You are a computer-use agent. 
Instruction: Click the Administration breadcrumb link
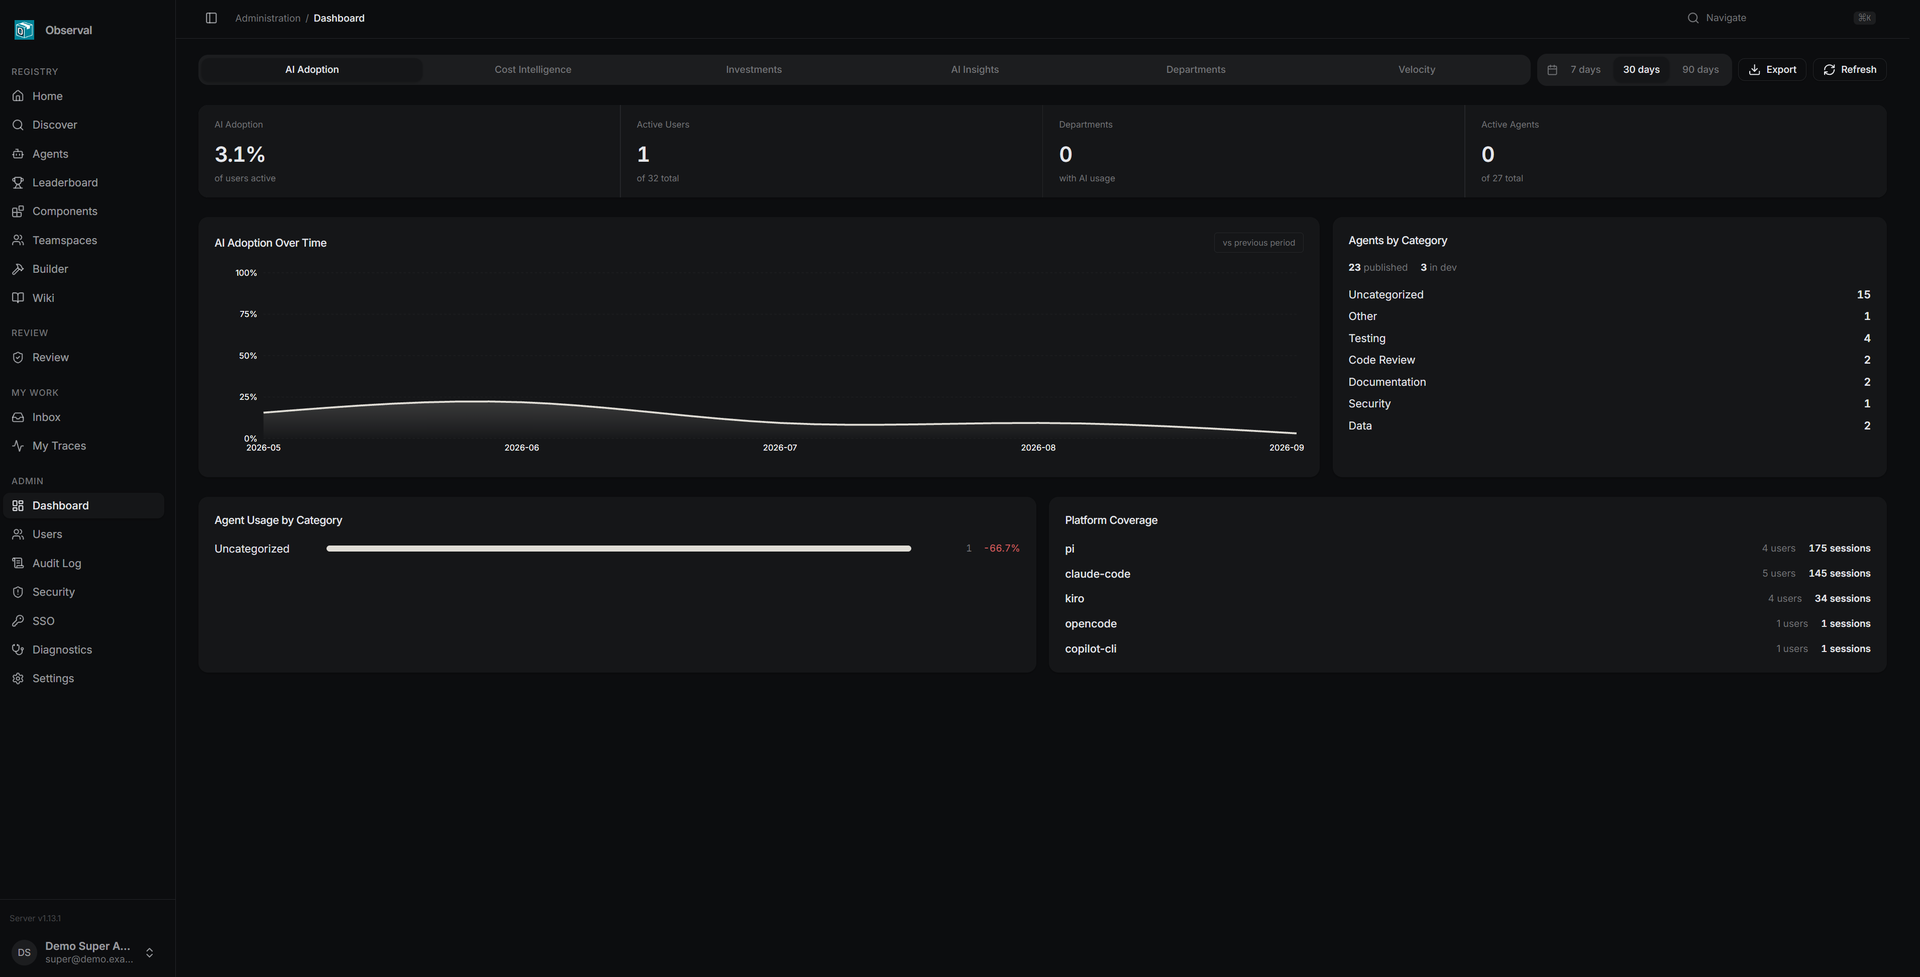(x=267, y=18)
